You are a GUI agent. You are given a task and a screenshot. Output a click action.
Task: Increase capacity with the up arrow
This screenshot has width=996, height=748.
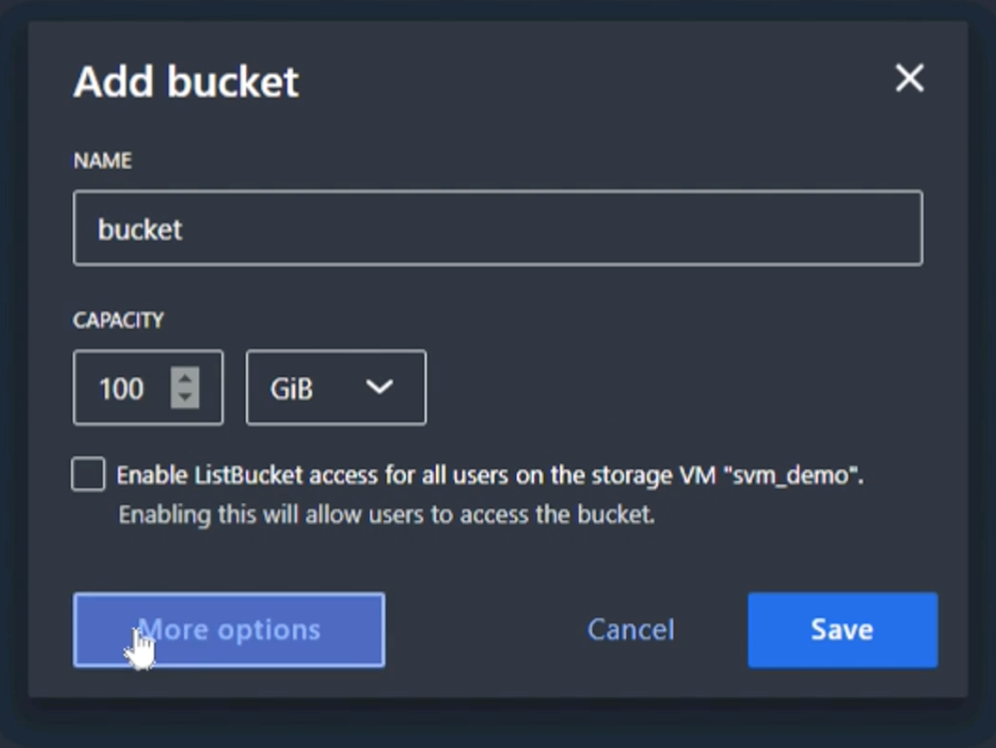tap(185, 378)
